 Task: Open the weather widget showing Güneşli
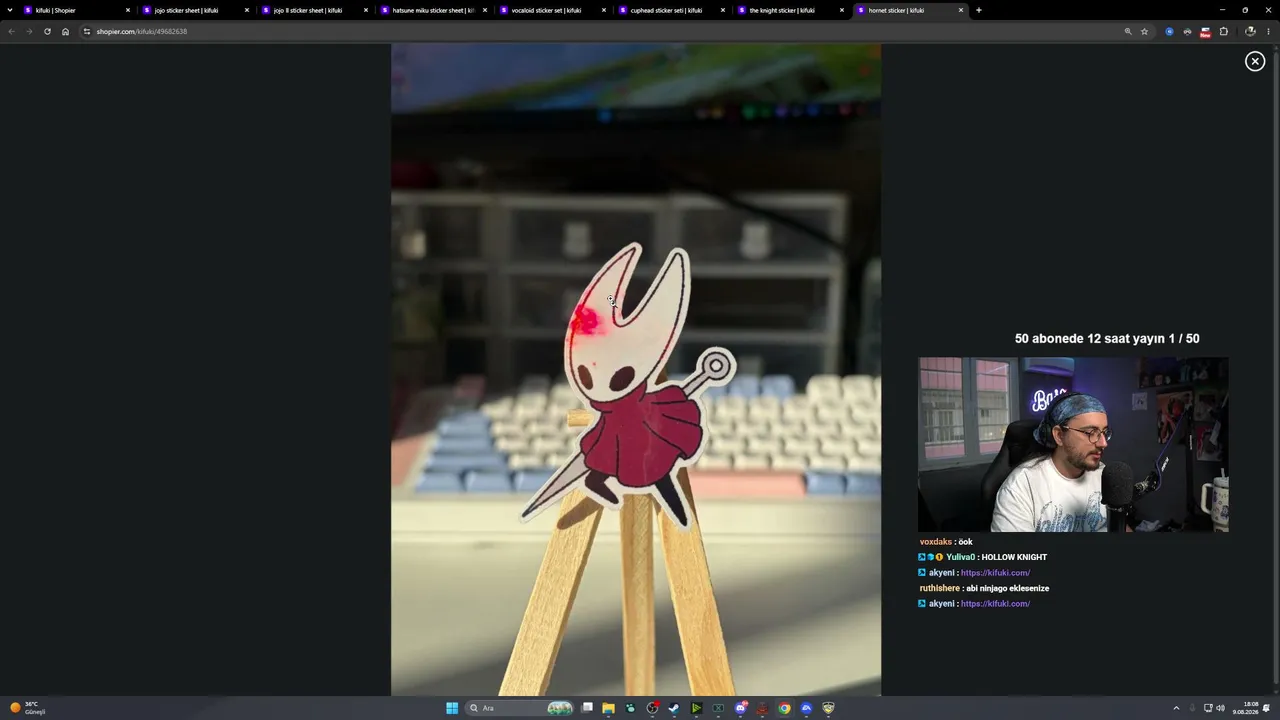click(x=28, y=708)
